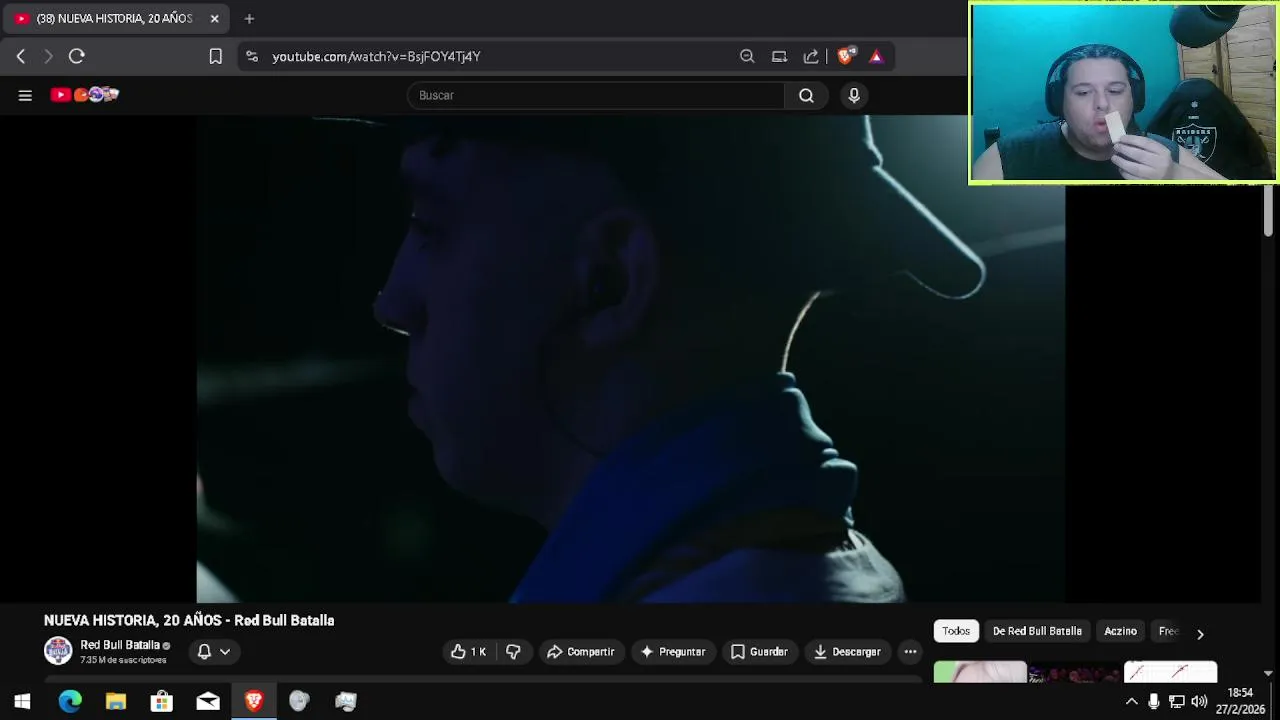Open notification bell subscription dropdown

(214, 652)
